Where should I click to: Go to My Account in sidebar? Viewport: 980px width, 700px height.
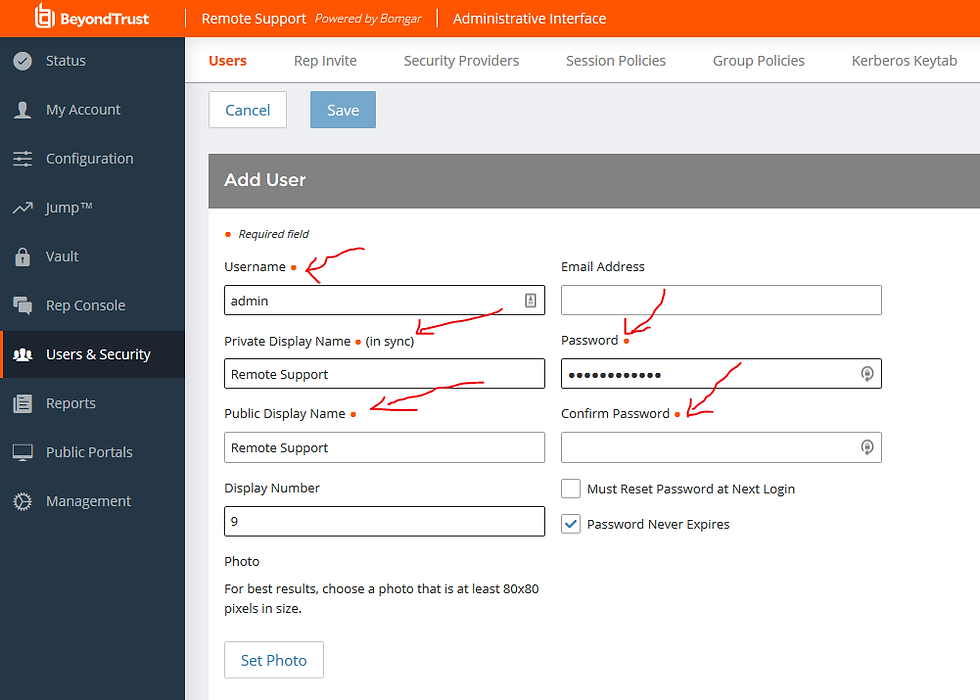pos(92,110)
